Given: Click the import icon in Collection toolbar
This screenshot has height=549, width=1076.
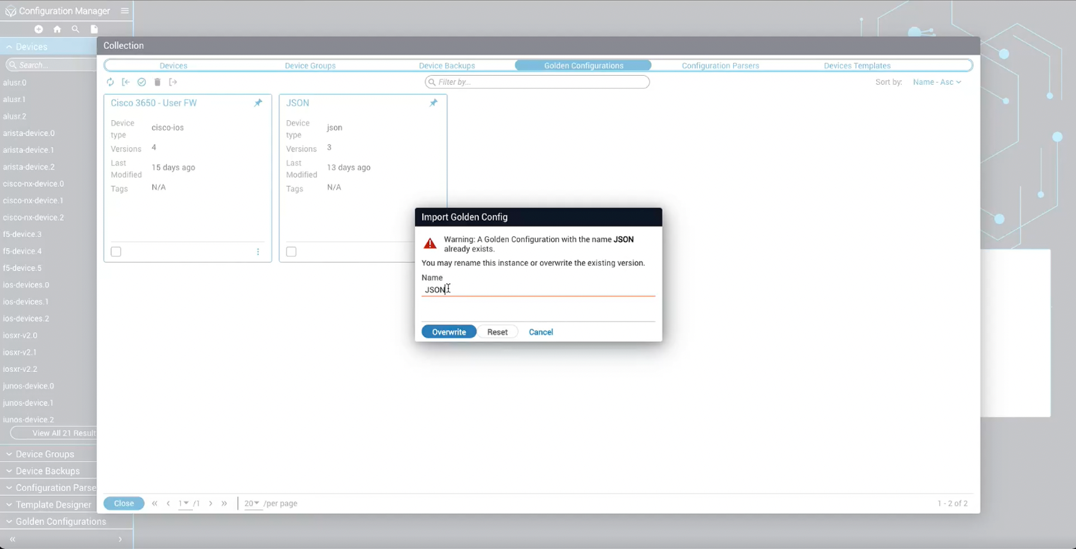Looking at the screenshot, I should tap(126, 82).
